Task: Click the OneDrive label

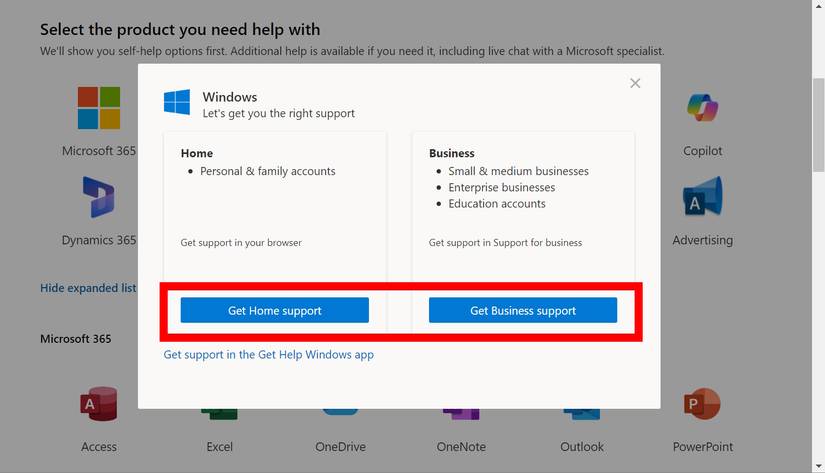Action: click(x=340, y=447)
